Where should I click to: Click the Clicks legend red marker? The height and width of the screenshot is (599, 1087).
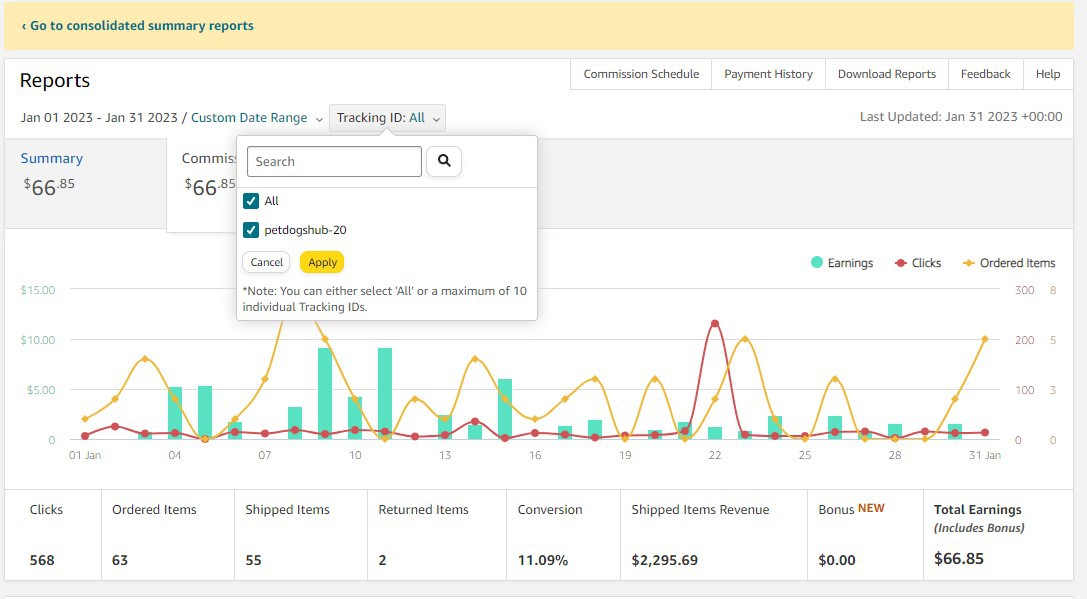pos(901,263)
